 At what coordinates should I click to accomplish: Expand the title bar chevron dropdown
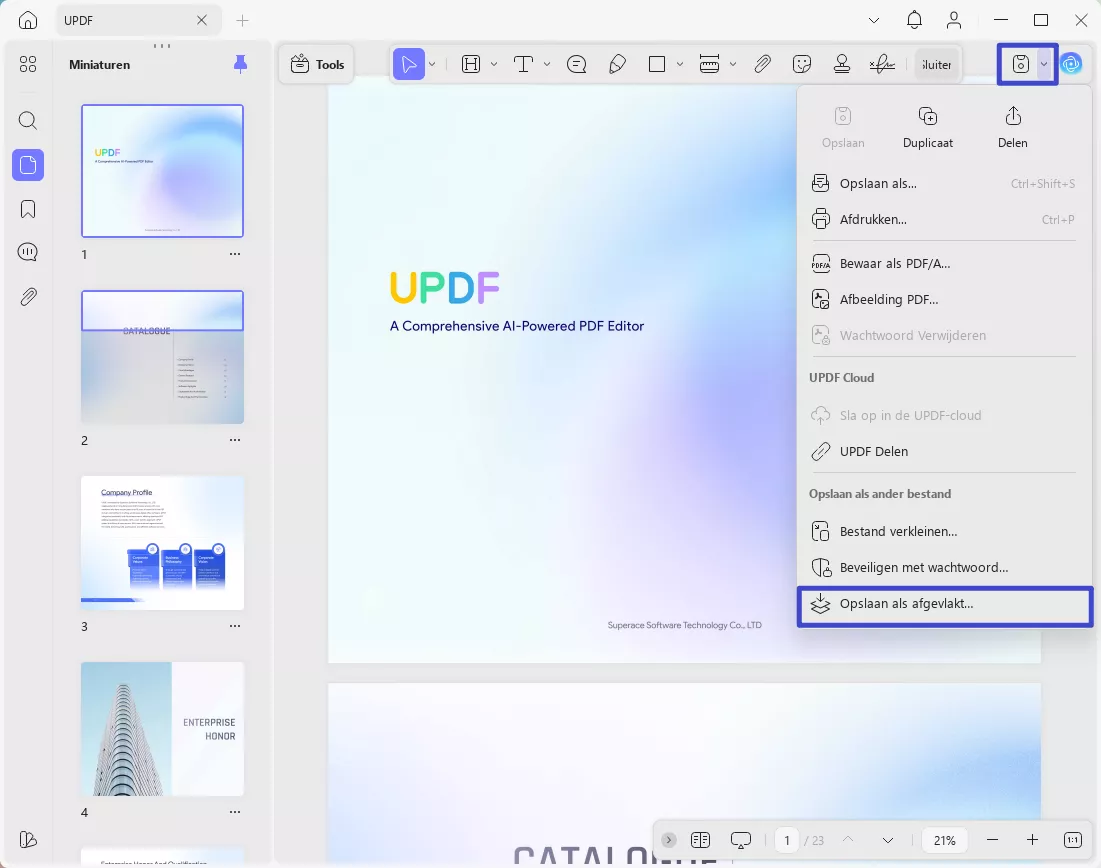873,20
